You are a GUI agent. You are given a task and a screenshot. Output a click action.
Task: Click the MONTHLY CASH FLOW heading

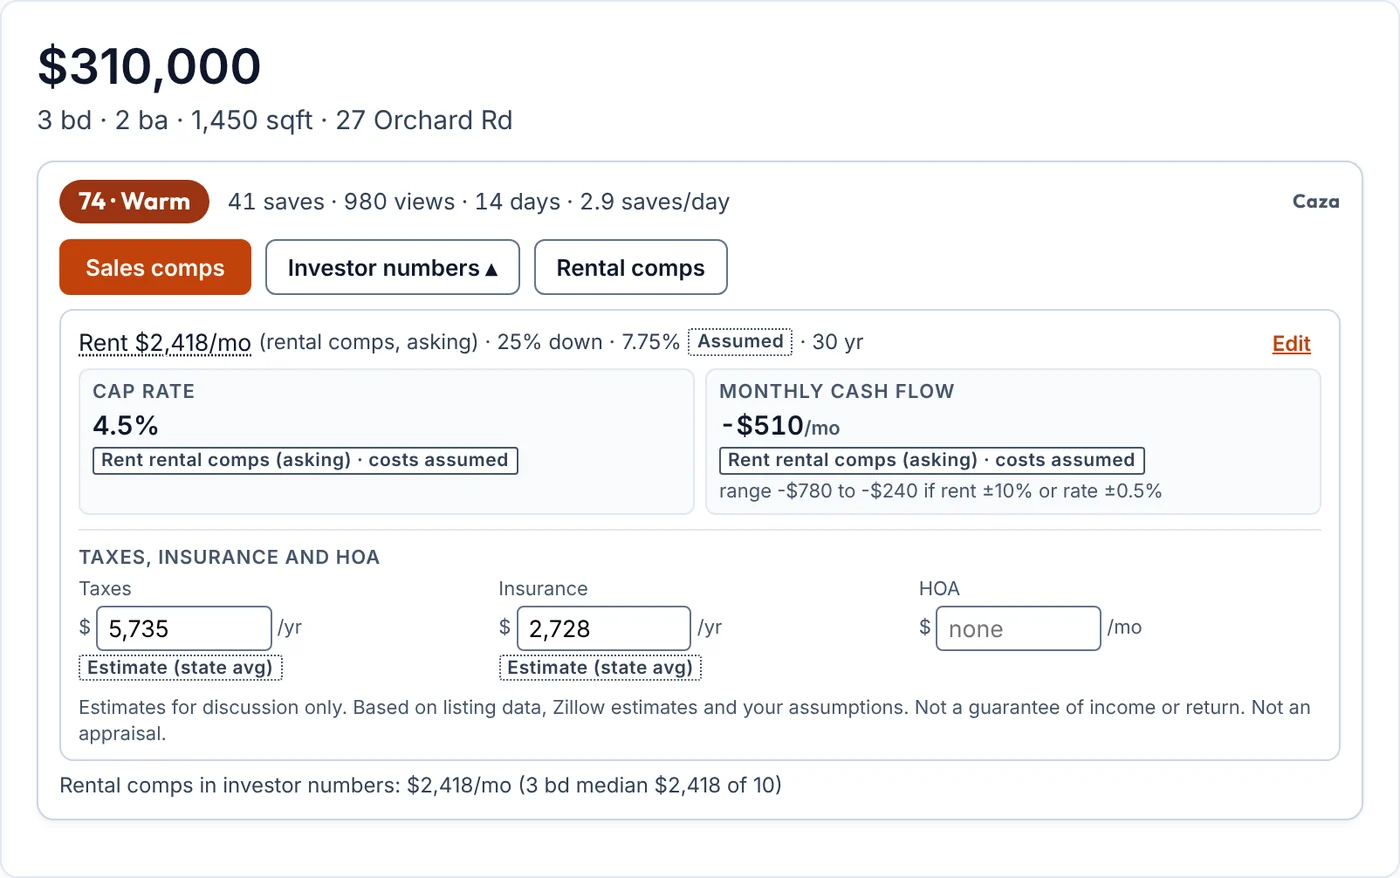(836, 391)
